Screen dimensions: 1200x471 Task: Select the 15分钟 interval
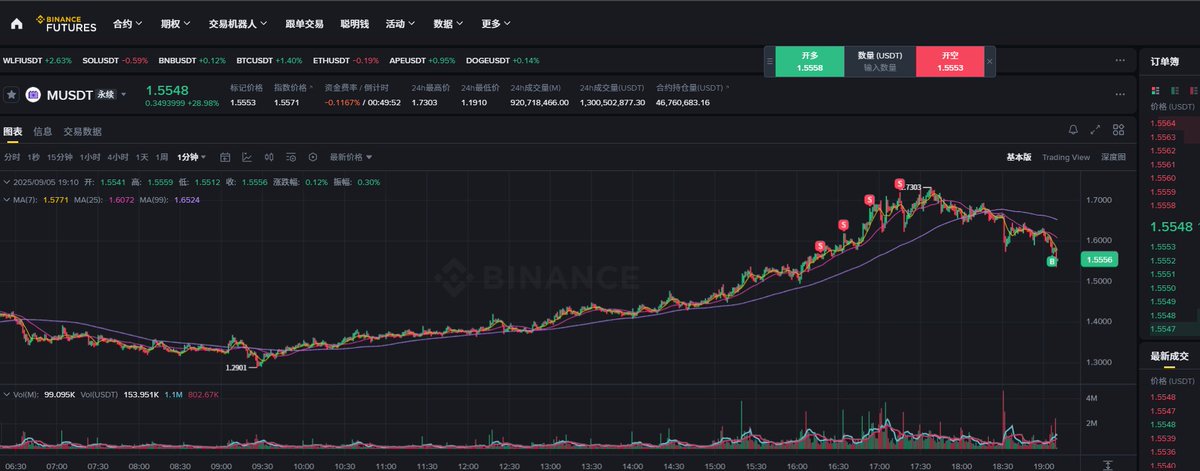pyautogui.click(x=60, y=157)
